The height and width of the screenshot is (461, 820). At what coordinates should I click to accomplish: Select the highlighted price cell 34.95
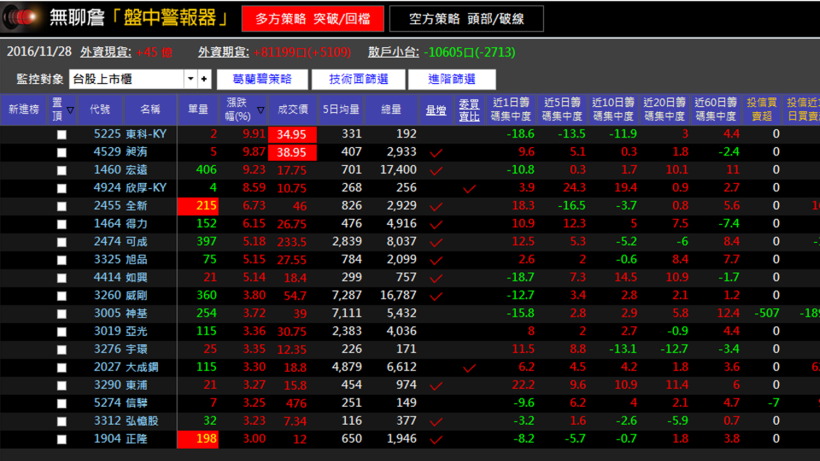pyautogui.click(x=292, y=134)
